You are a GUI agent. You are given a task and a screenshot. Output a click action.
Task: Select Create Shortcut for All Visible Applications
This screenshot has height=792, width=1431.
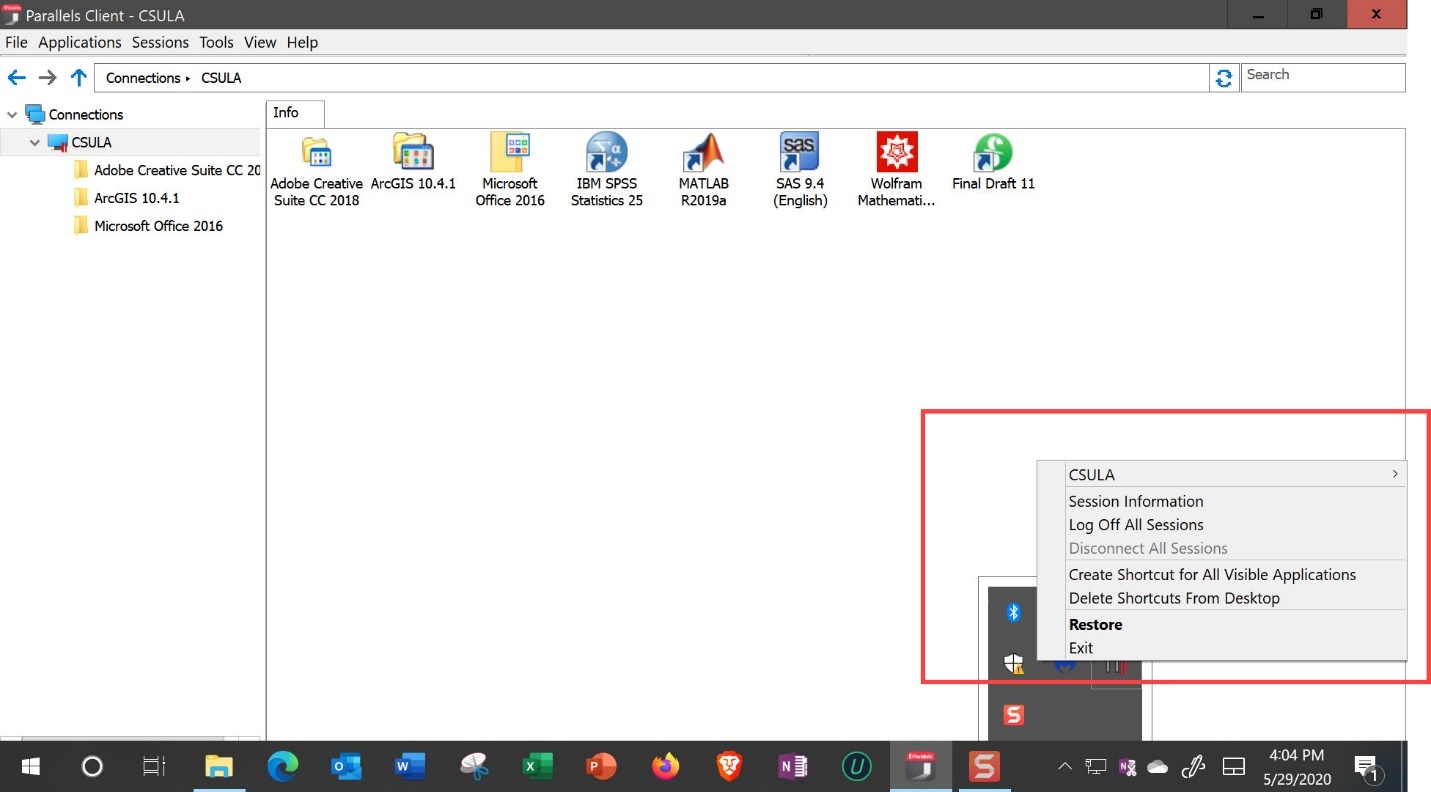click(x=1212, y=575)
